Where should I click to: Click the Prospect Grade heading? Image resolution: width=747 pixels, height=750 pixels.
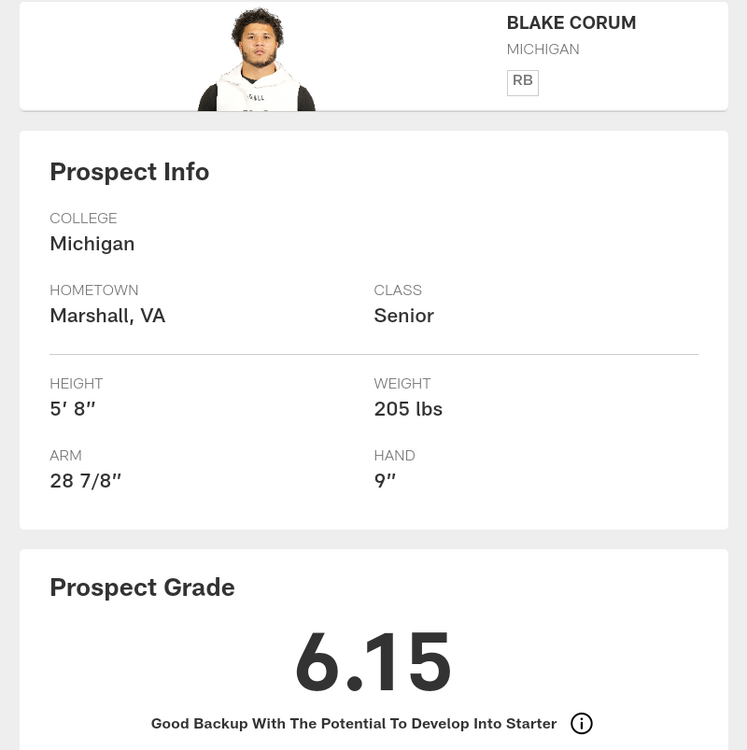pyautogui.click(x=142, y=587)
